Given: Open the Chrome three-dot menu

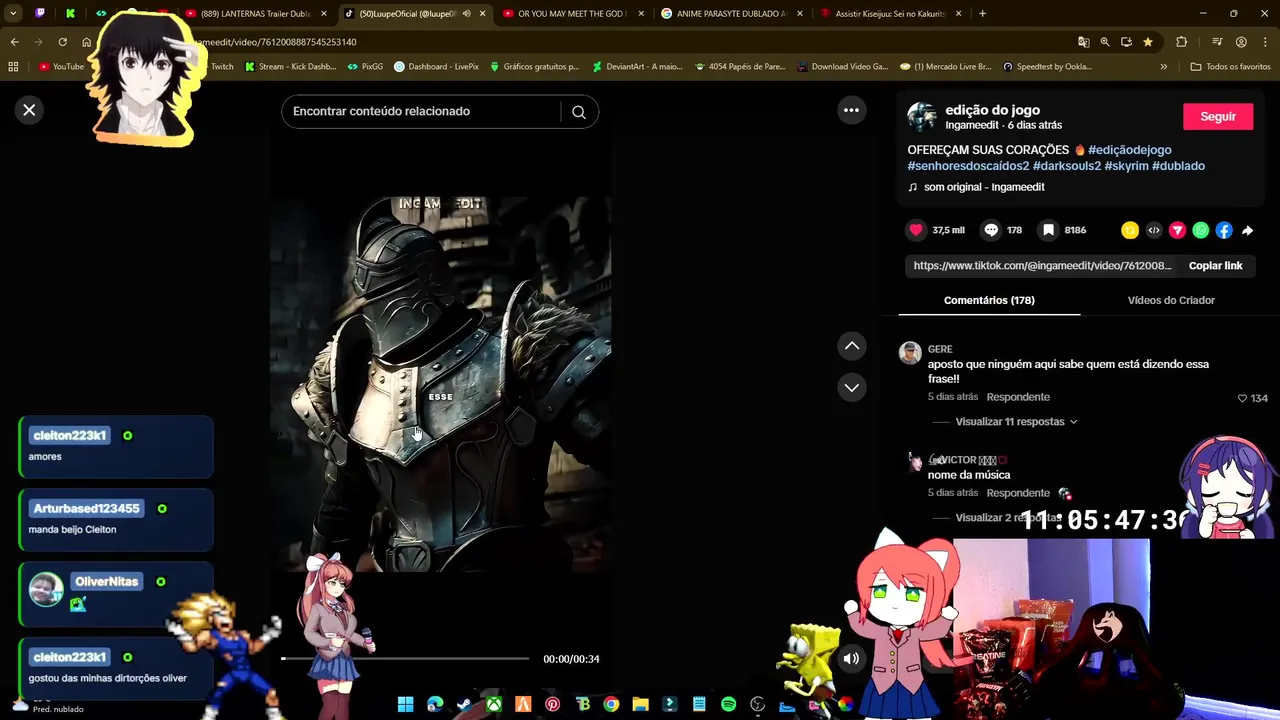Looking at the screenshot, I should (1264, 42).
